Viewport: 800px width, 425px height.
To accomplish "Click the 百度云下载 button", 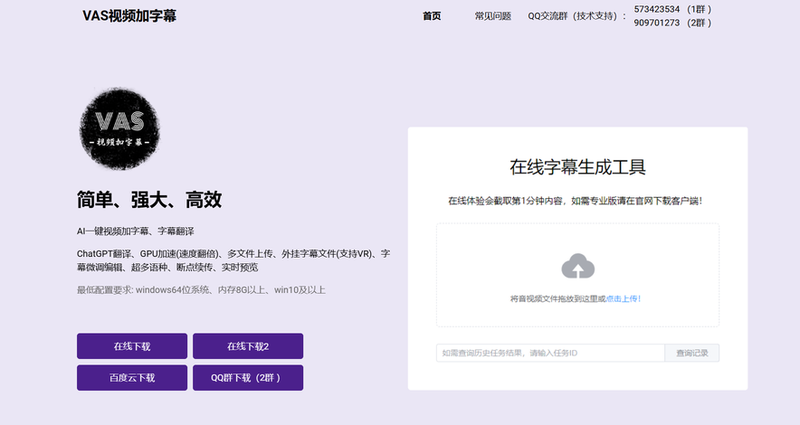I will 132,378.
